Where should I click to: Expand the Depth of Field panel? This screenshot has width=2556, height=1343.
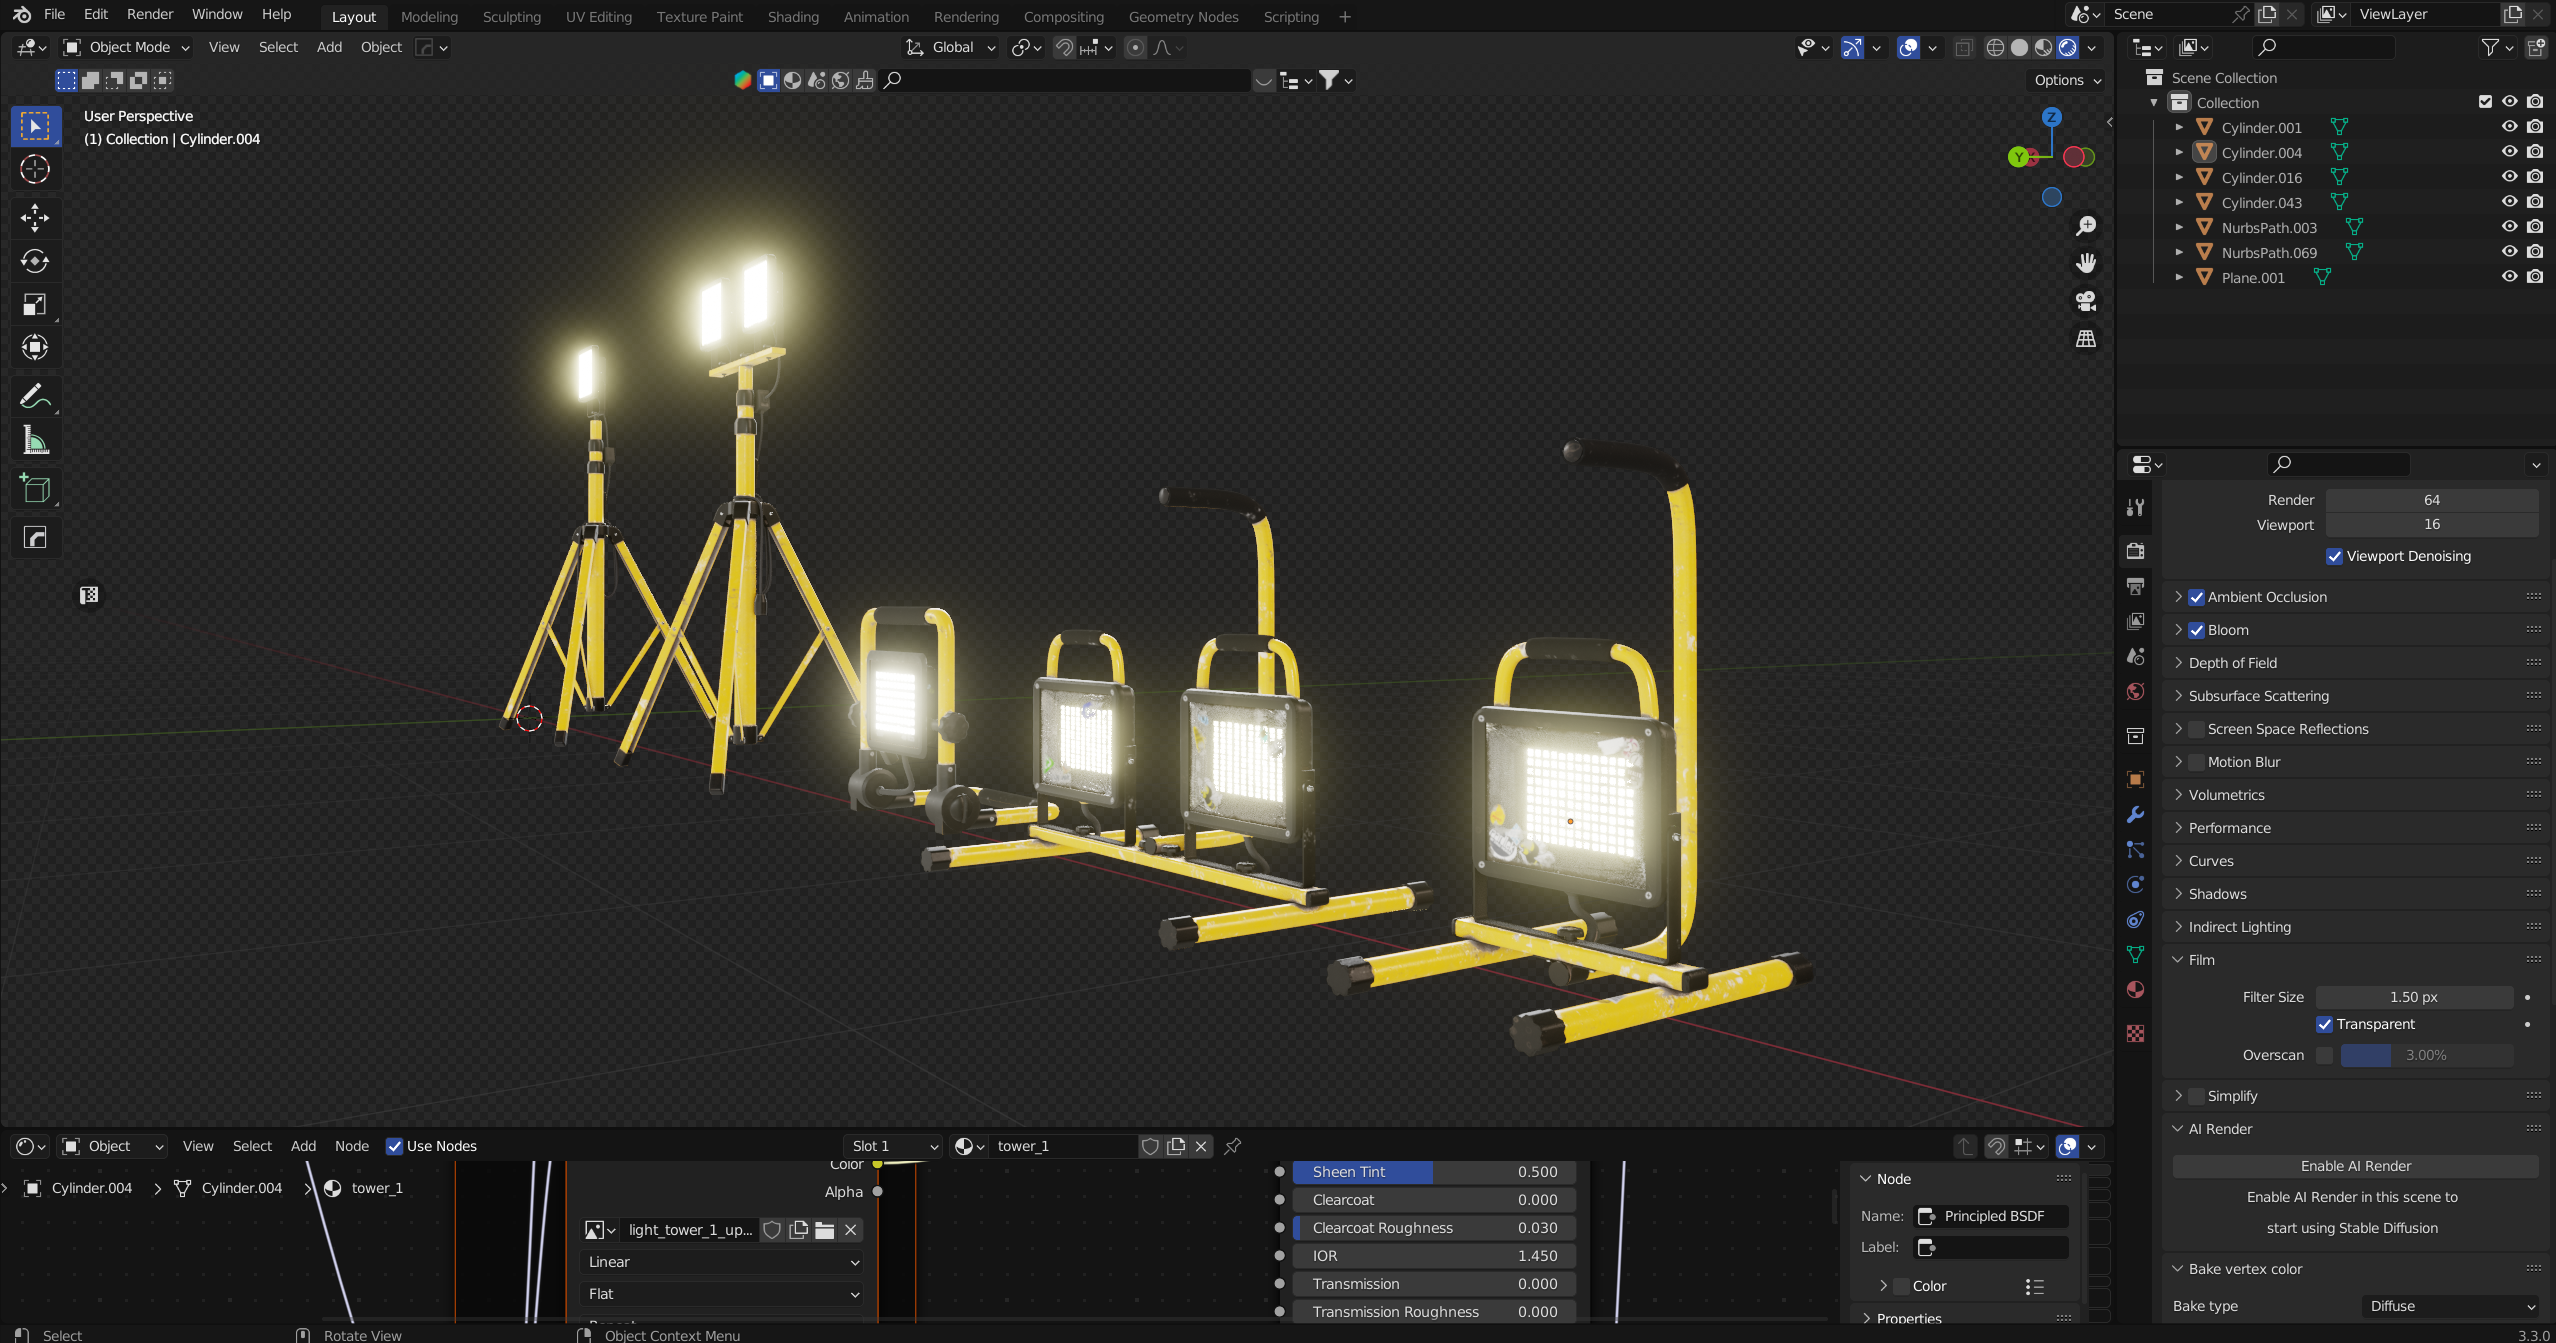tap(2232, 663)
